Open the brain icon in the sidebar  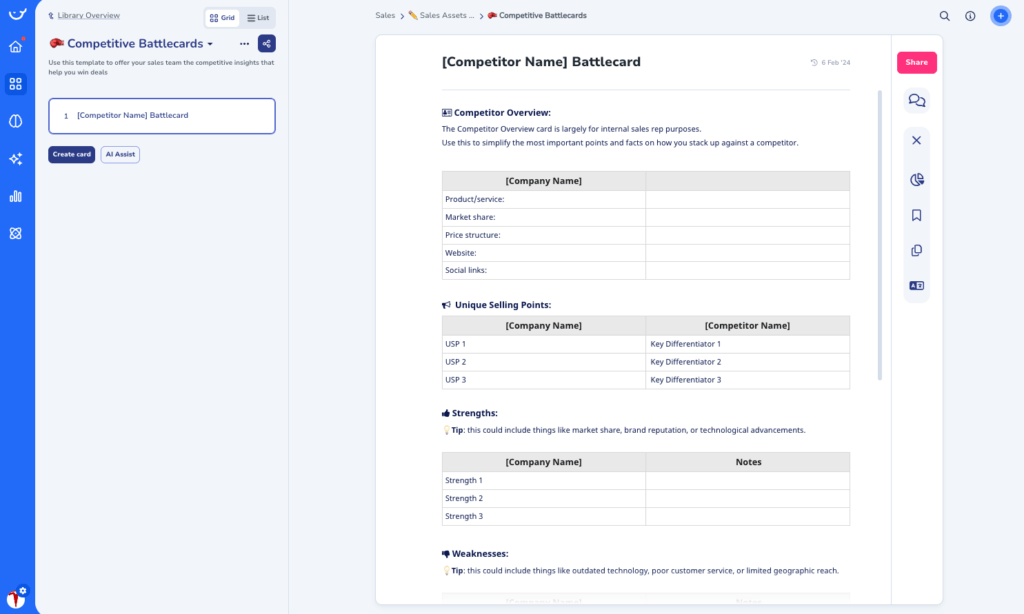click(15, 121)
